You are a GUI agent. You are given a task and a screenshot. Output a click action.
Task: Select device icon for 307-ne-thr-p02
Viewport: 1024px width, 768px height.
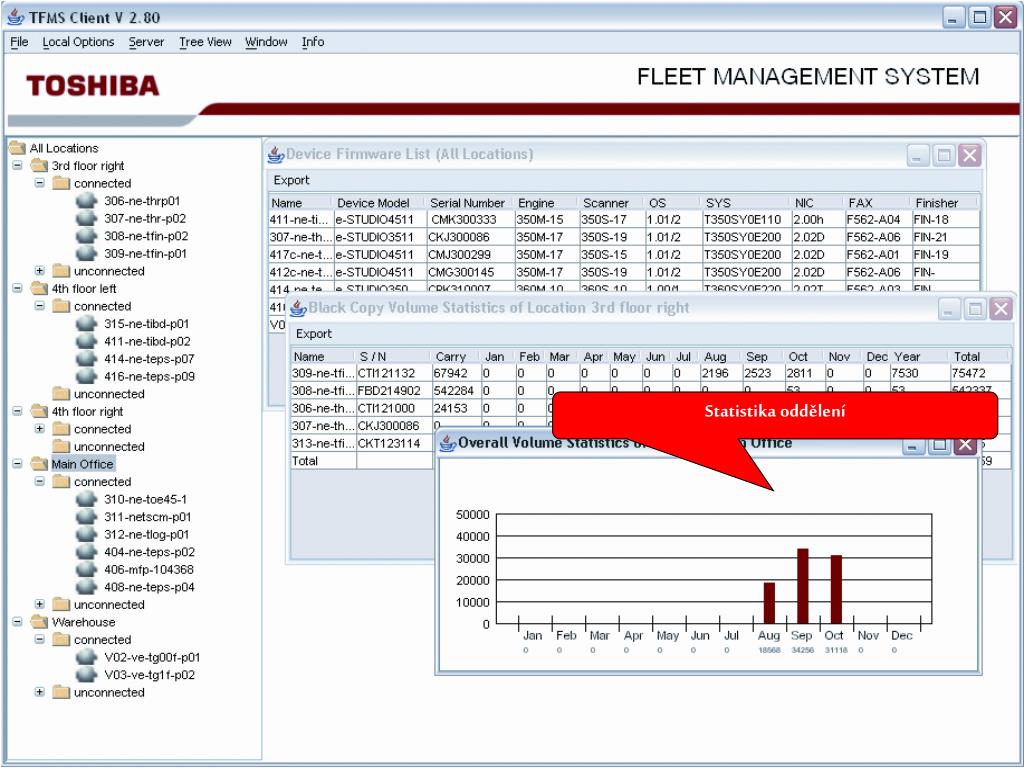[86, 218]
